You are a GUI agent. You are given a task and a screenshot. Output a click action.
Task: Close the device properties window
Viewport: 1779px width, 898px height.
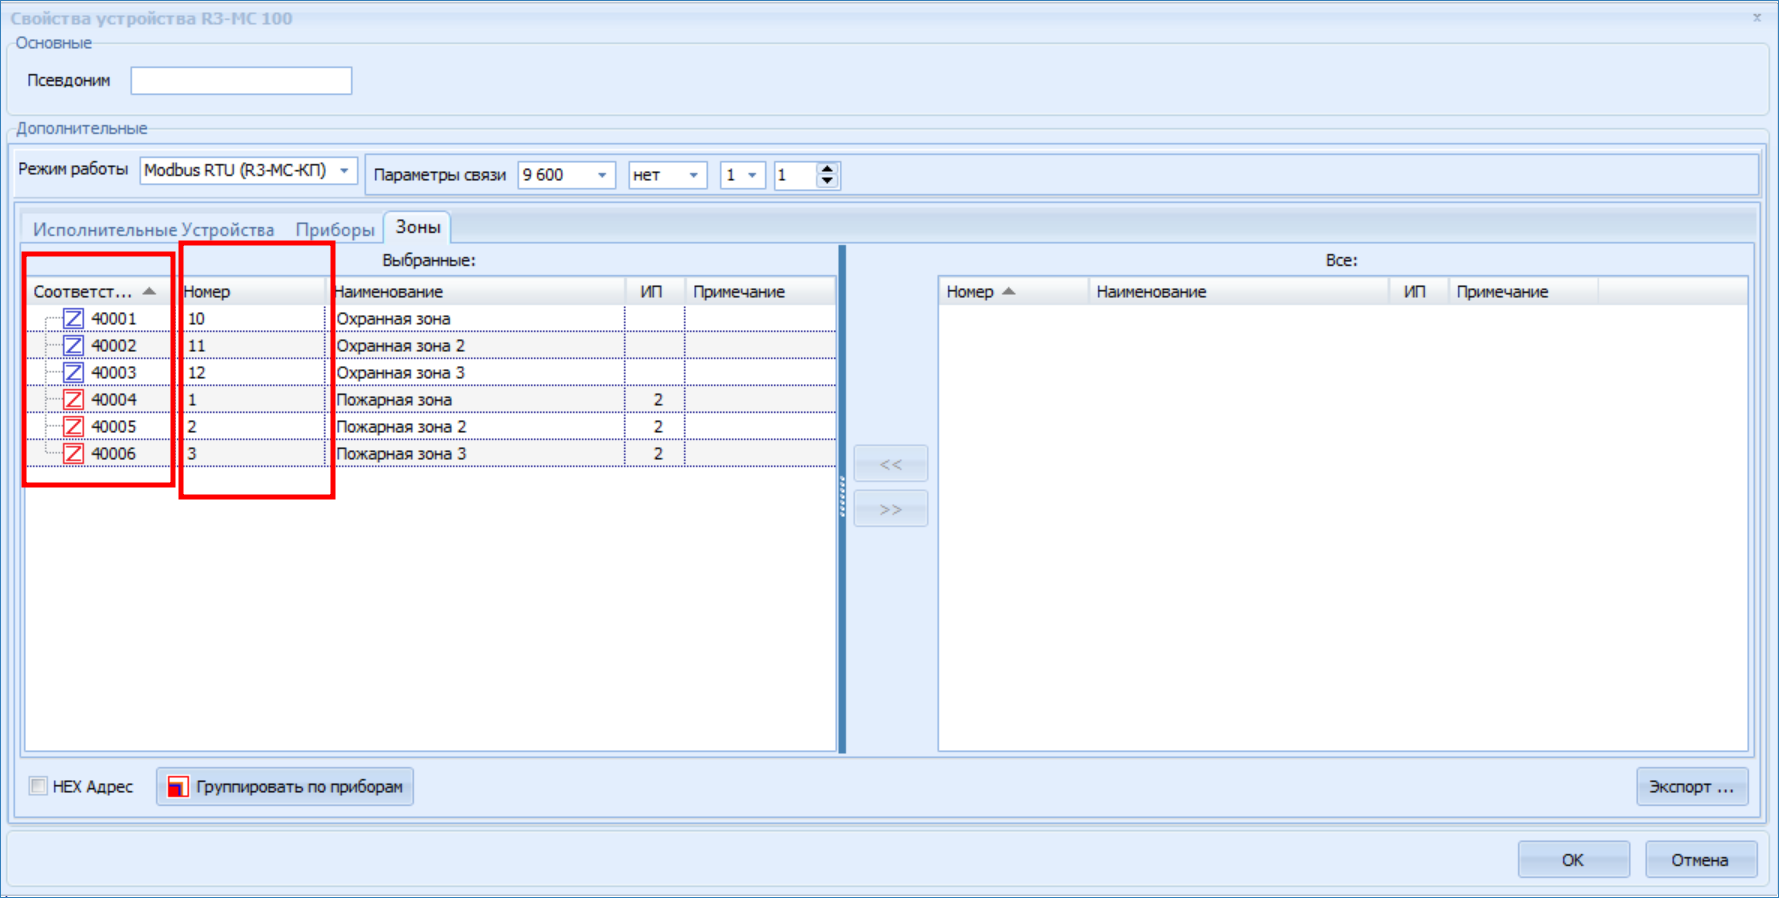point(1757,17)
